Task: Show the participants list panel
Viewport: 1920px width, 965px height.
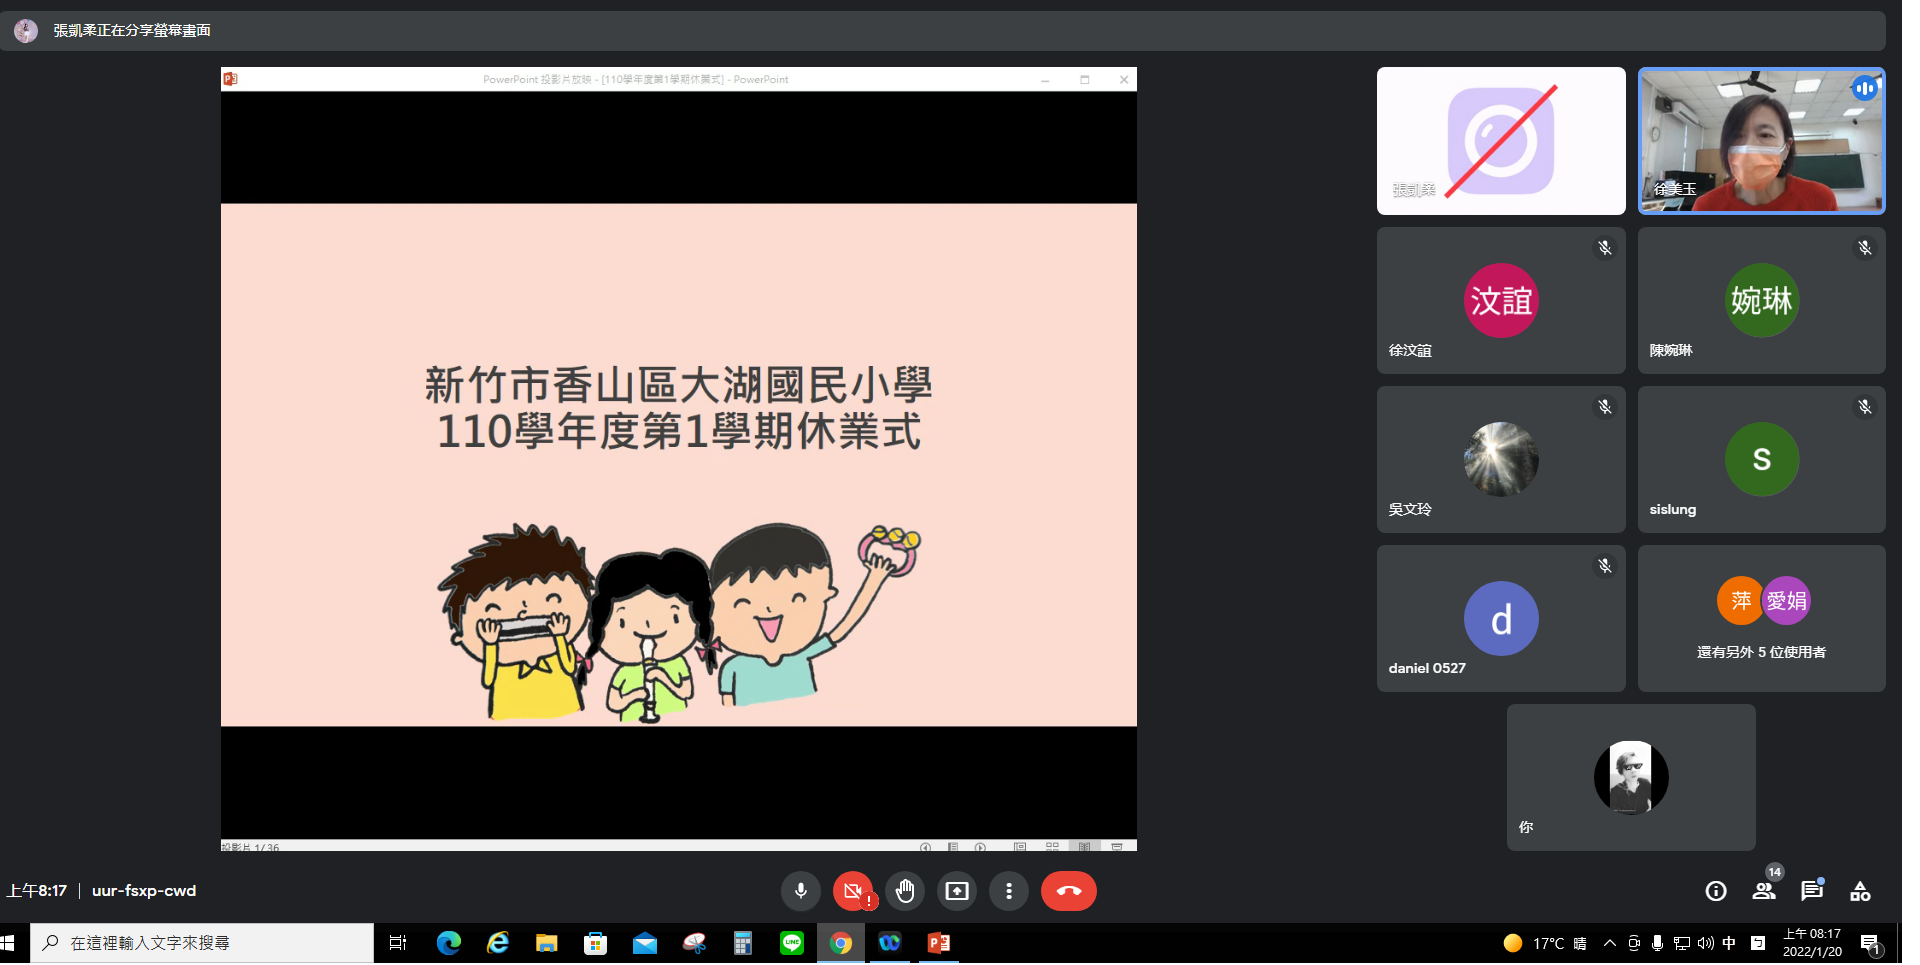Action: pos(1764,891)
